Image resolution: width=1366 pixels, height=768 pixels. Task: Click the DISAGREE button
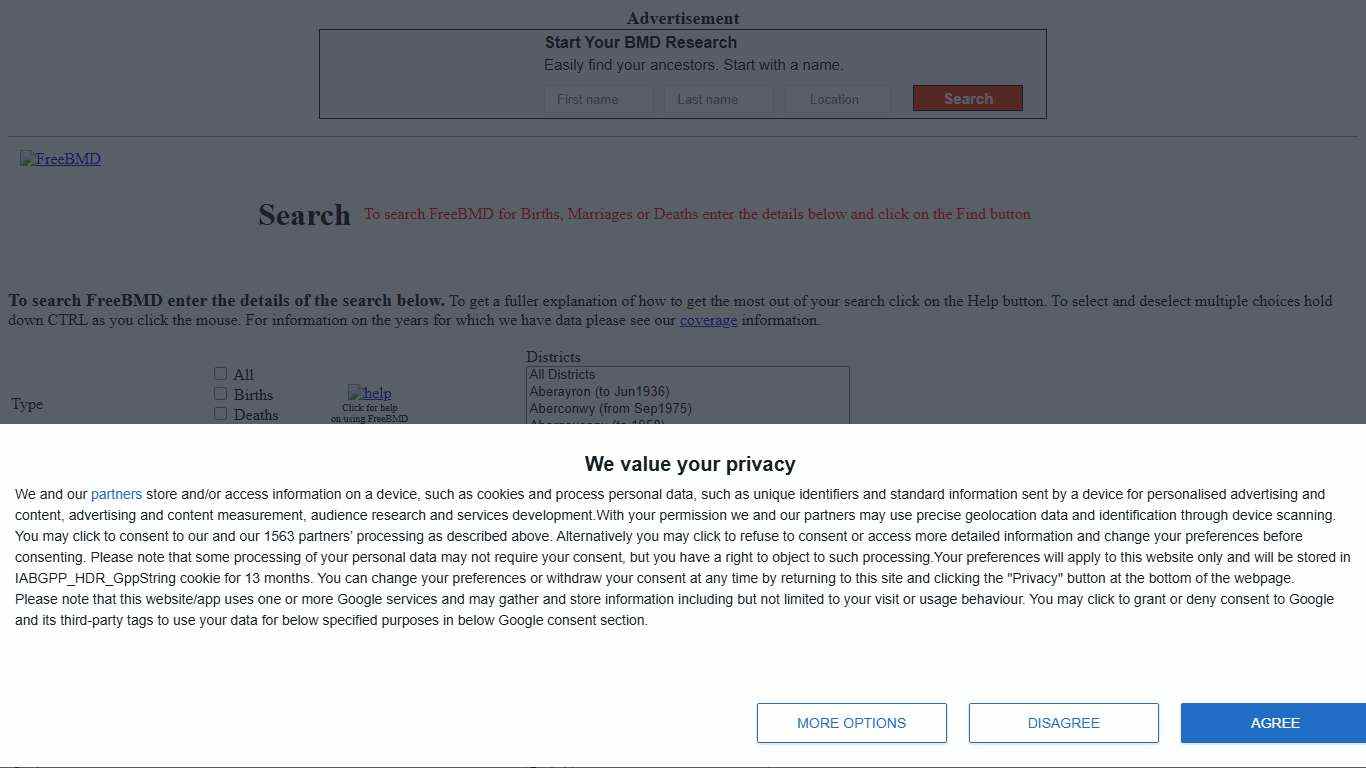point(1063,723)
